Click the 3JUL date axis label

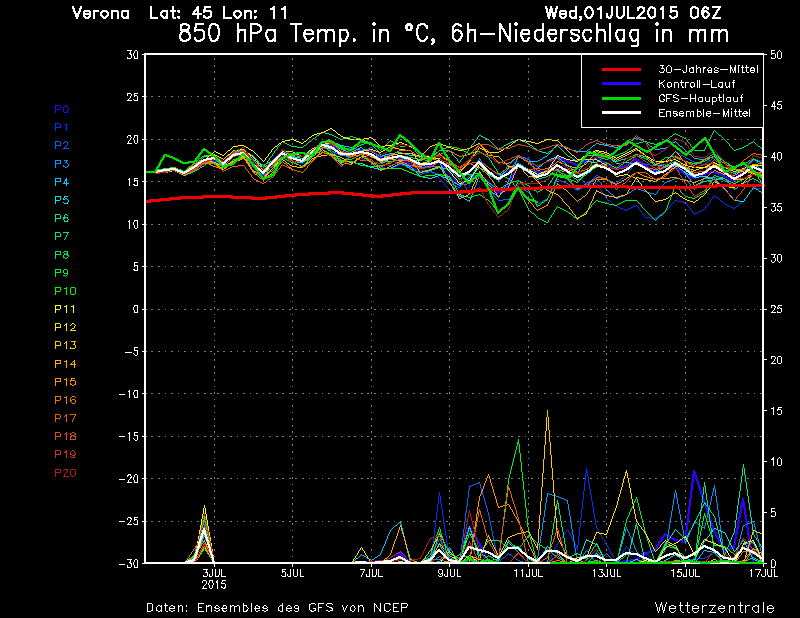click(x=214, y=574)
